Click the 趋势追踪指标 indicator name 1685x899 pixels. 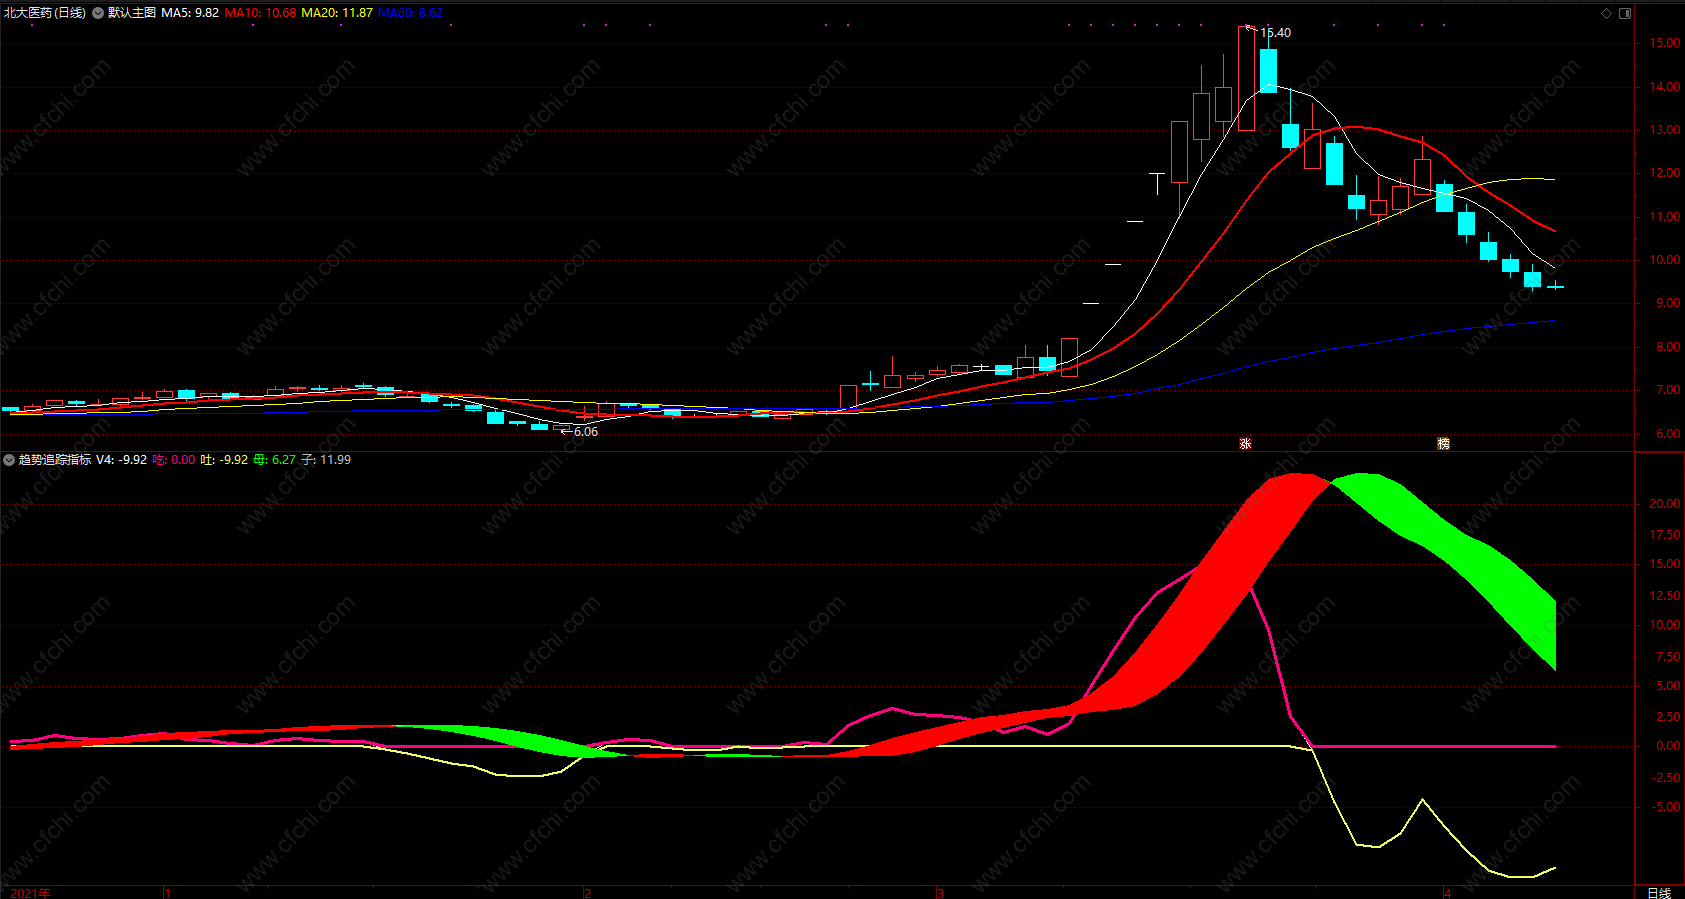tap(55, 460)
